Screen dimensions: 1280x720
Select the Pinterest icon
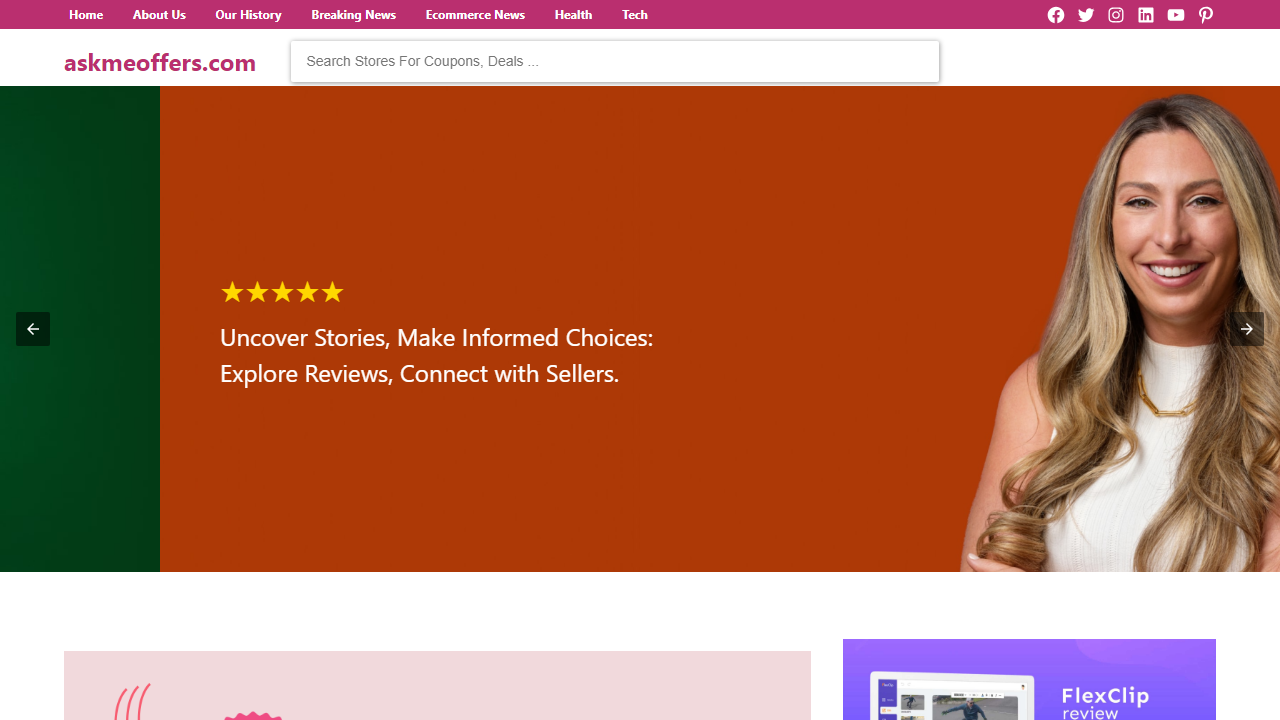pos(1206,15)
